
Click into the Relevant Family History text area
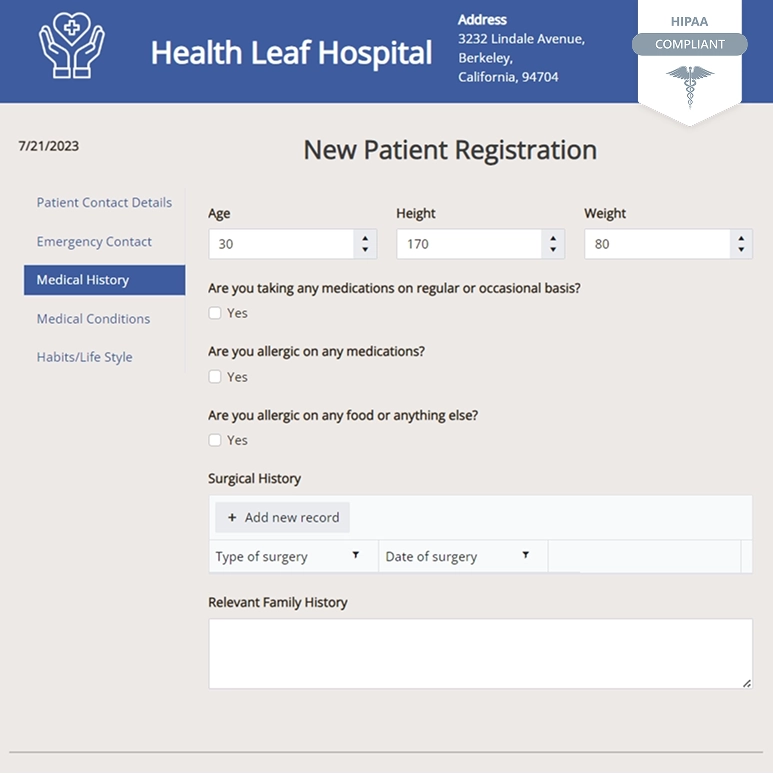tap(480, 653)
